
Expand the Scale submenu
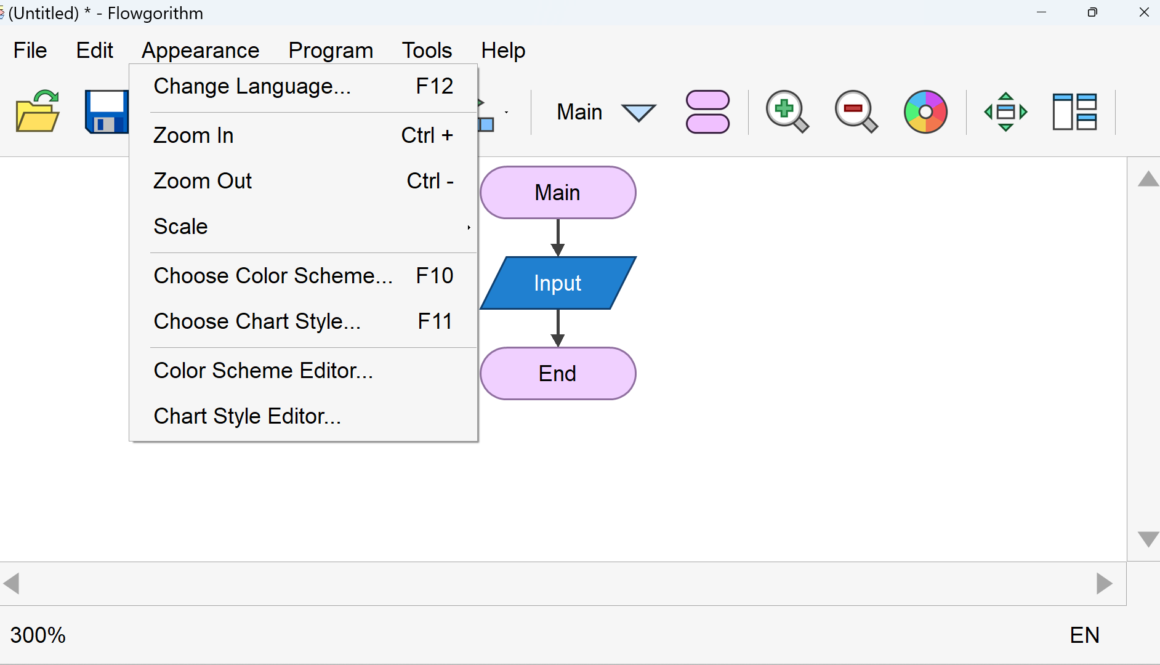[303, 226]
